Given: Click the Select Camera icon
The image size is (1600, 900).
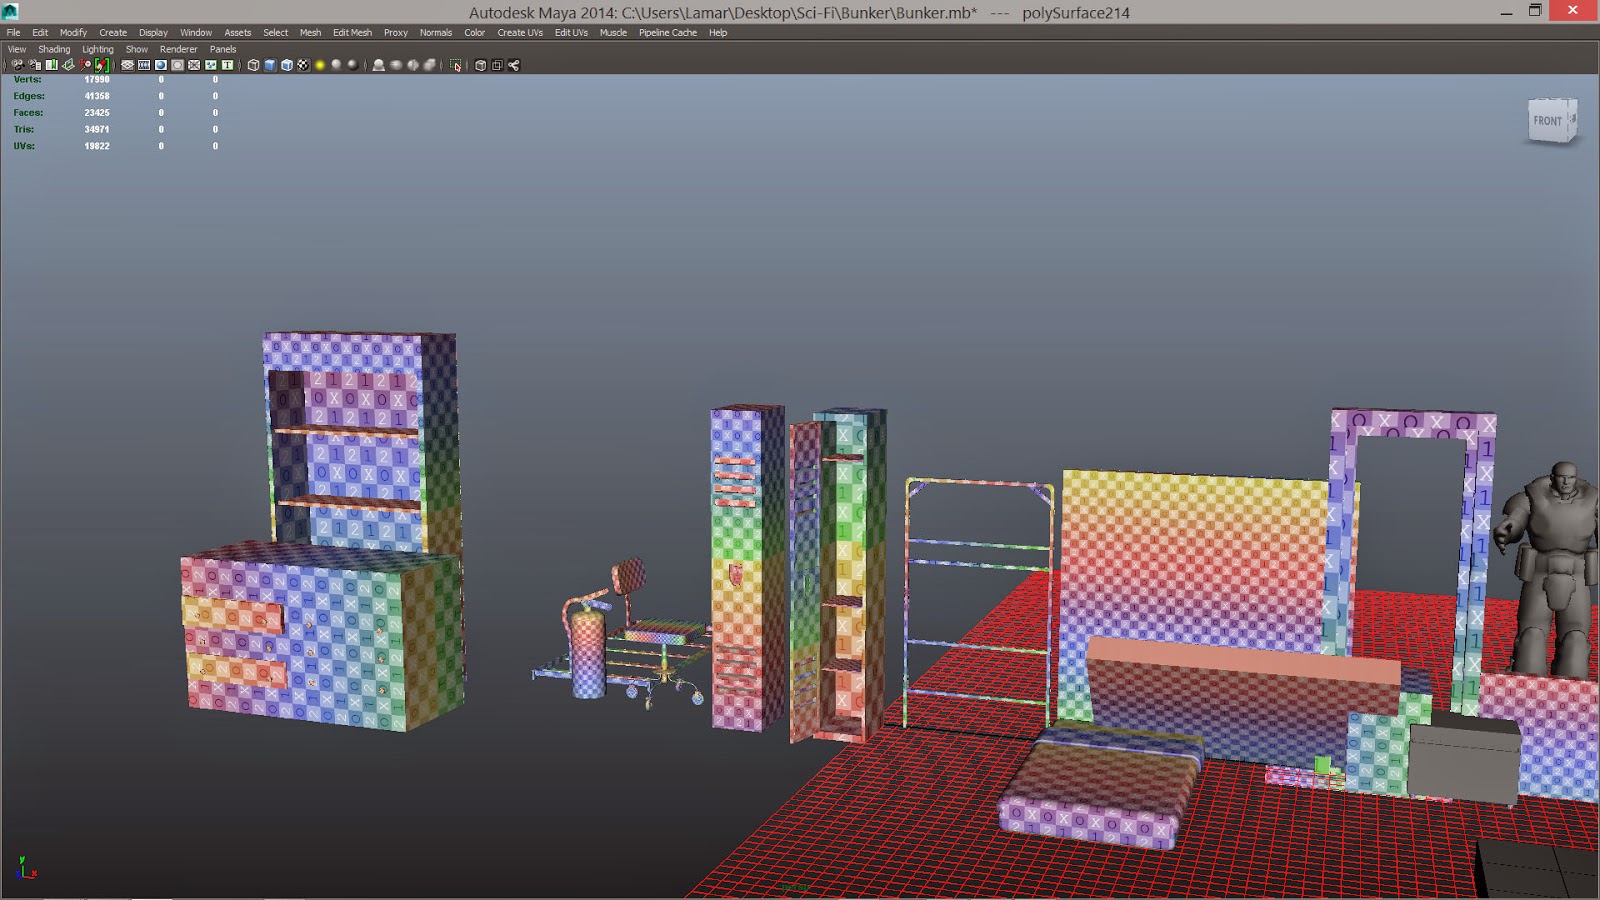Looking at the screenshot, I should [17, 65].
